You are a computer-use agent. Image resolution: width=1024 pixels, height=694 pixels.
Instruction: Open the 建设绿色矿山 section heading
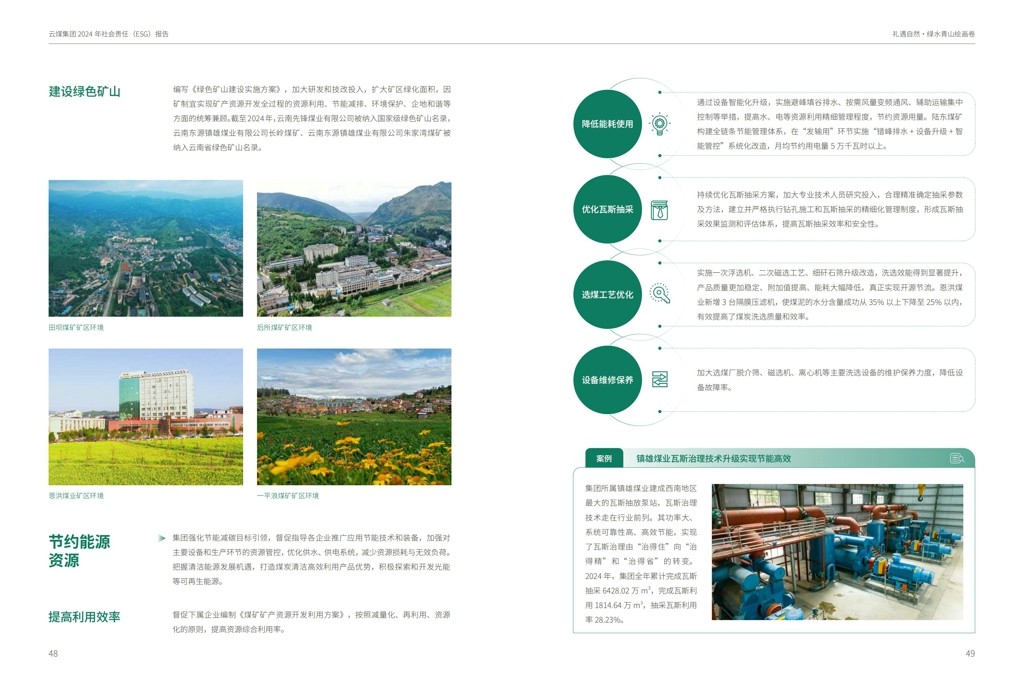[x=83, y=90]
